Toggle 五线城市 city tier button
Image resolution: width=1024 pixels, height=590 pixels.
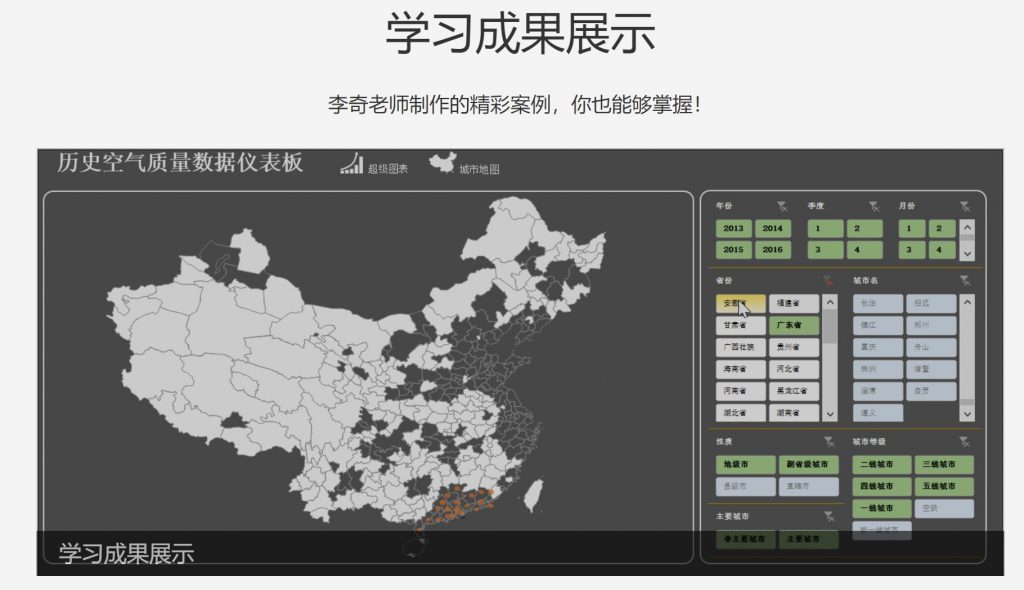(x=944, y=486)
